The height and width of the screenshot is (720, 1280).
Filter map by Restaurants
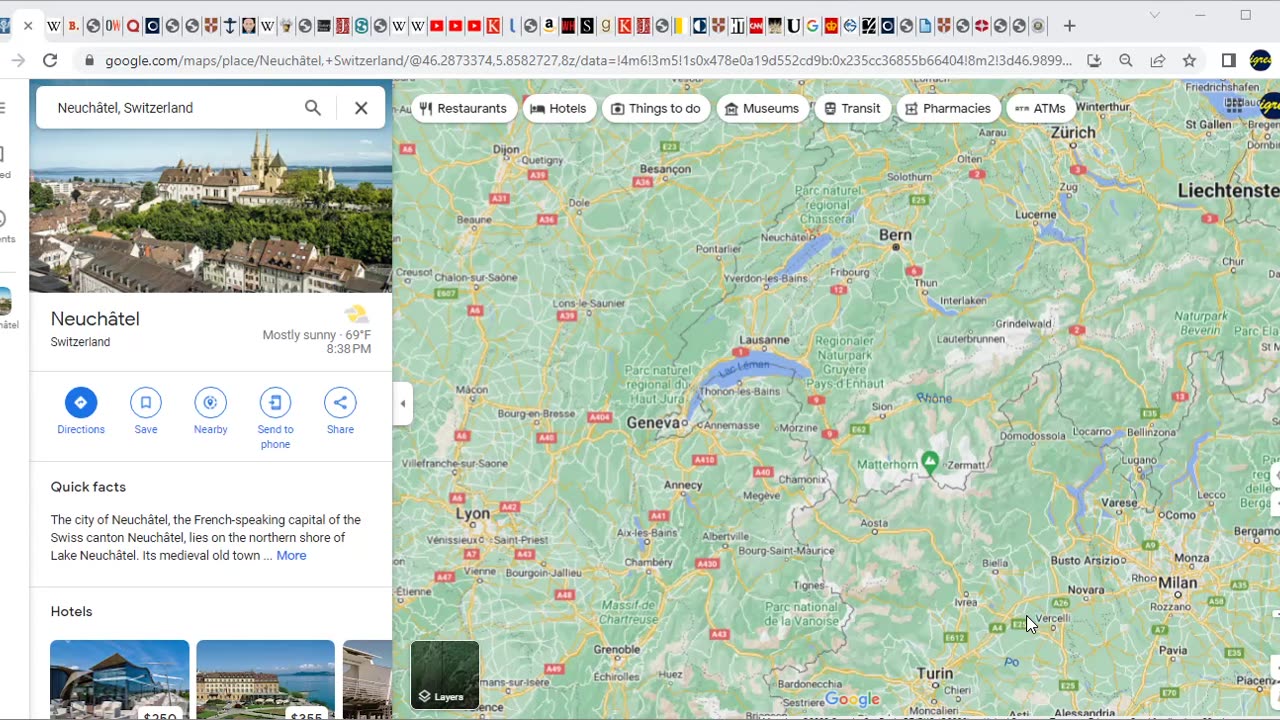point(463,108)
